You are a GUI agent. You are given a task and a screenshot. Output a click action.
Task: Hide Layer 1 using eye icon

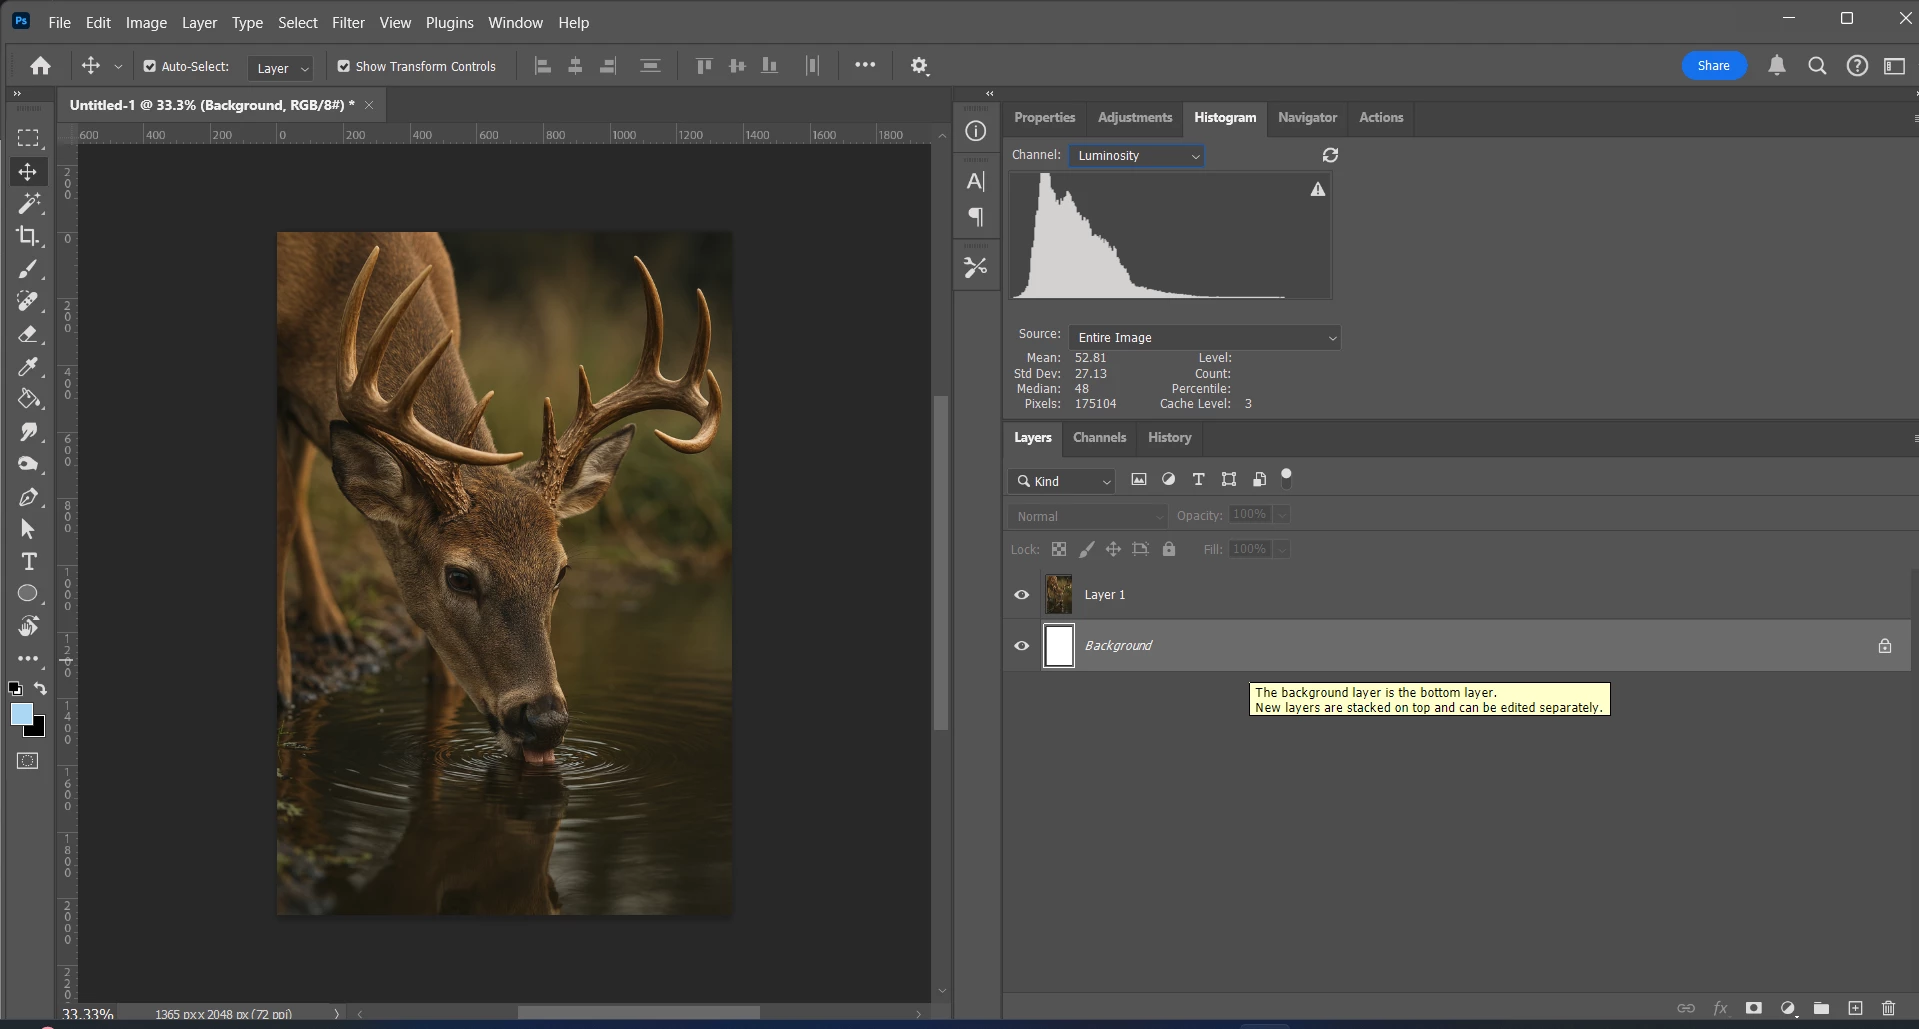pyautogui.click(x=1021, y=595)
